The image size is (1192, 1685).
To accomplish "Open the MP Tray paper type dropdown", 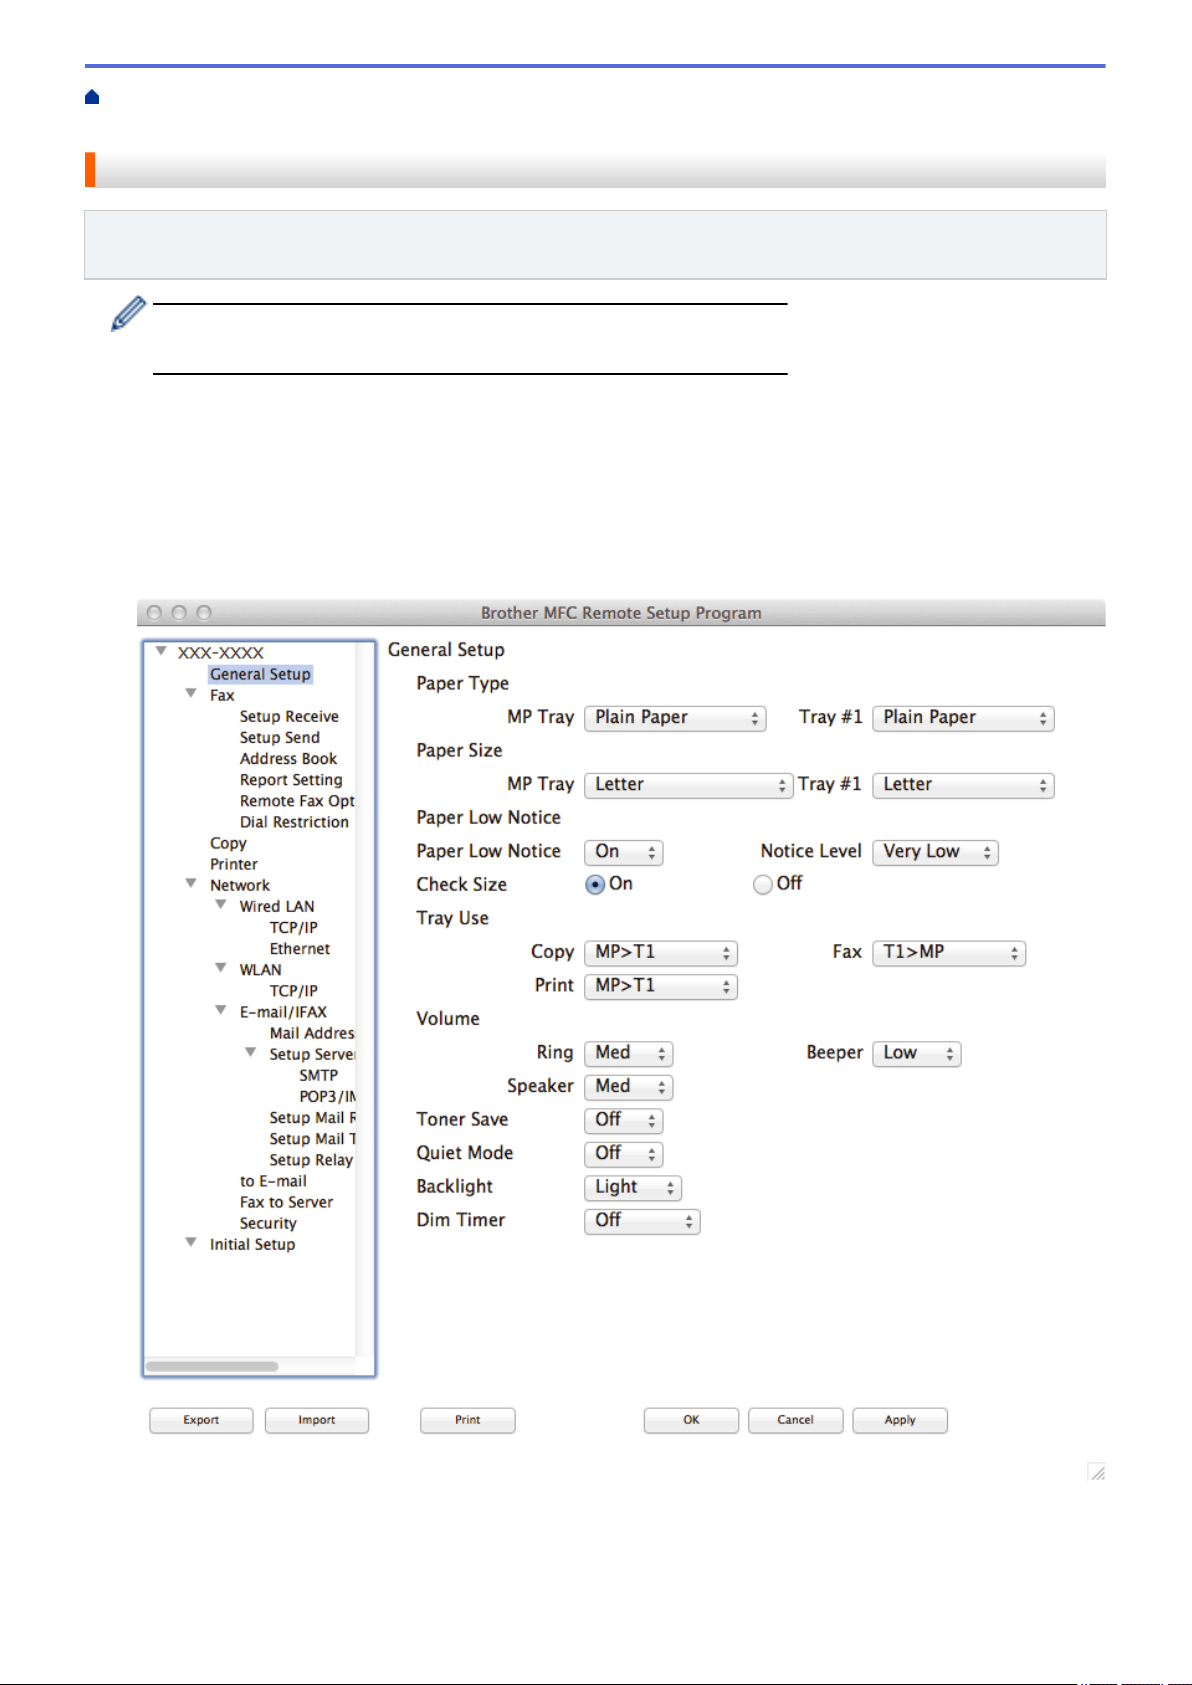I will click(x=675, y=718).
